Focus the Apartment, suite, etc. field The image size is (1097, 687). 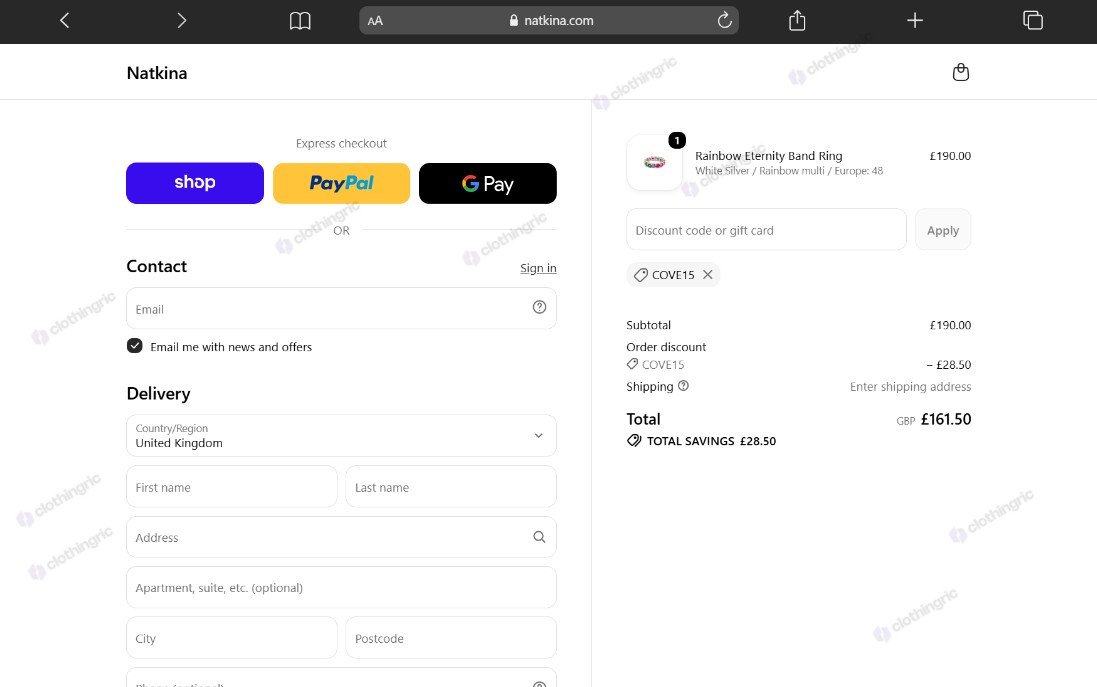coord(341,588)
